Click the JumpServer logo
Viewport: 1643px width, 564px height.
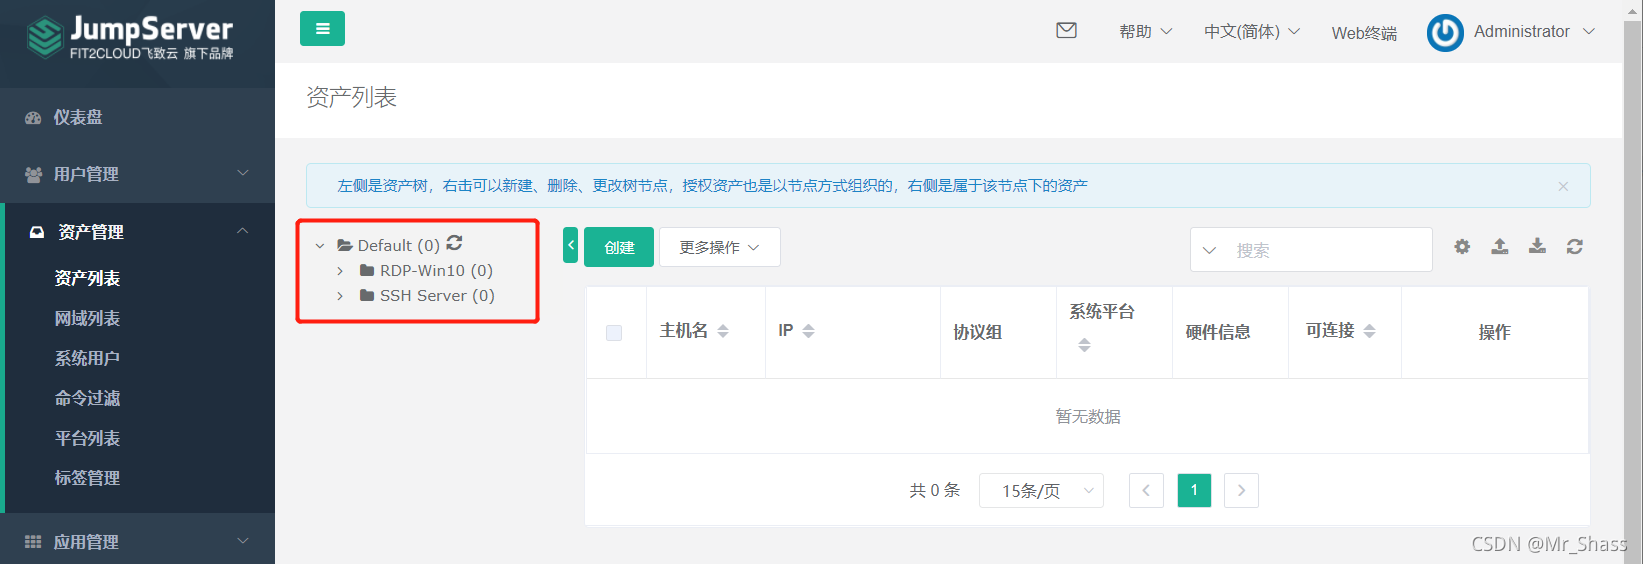[130, 38]
